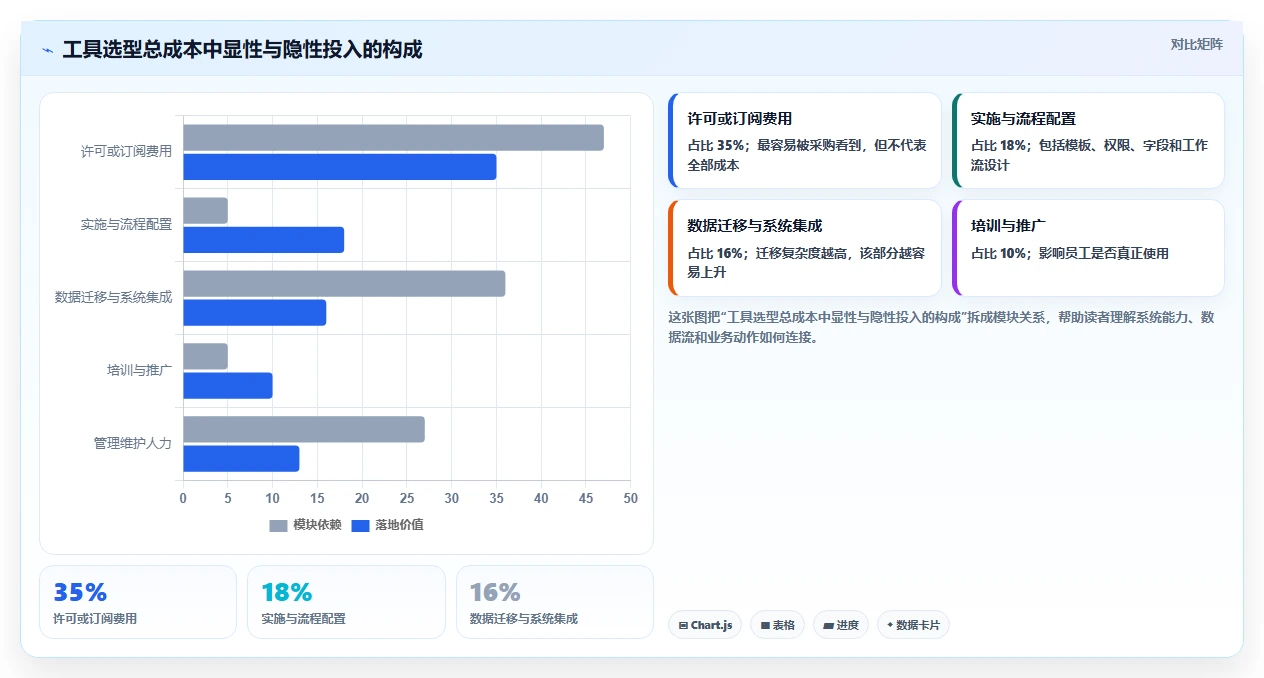Viewport: 1264px width, 678px height.
Task: Click the x-axis tick label 35
Action: coord(496,498)
